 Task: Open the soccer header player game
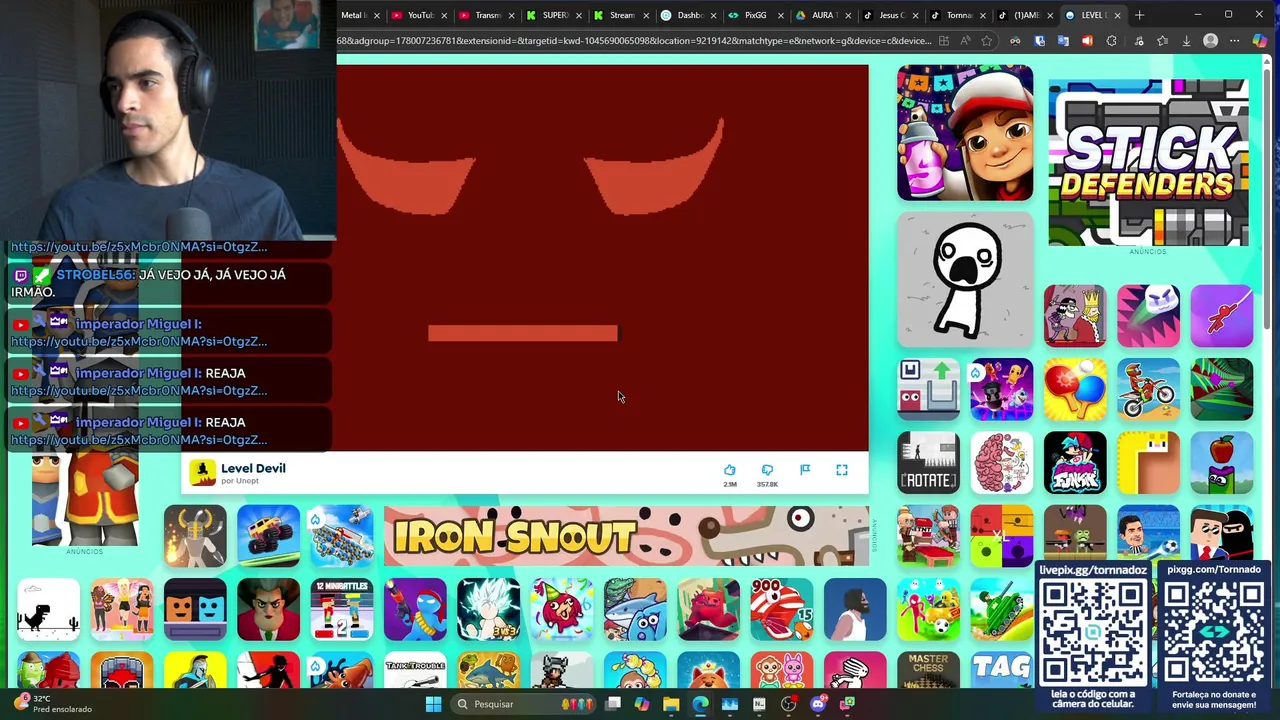click(1148, 533)
